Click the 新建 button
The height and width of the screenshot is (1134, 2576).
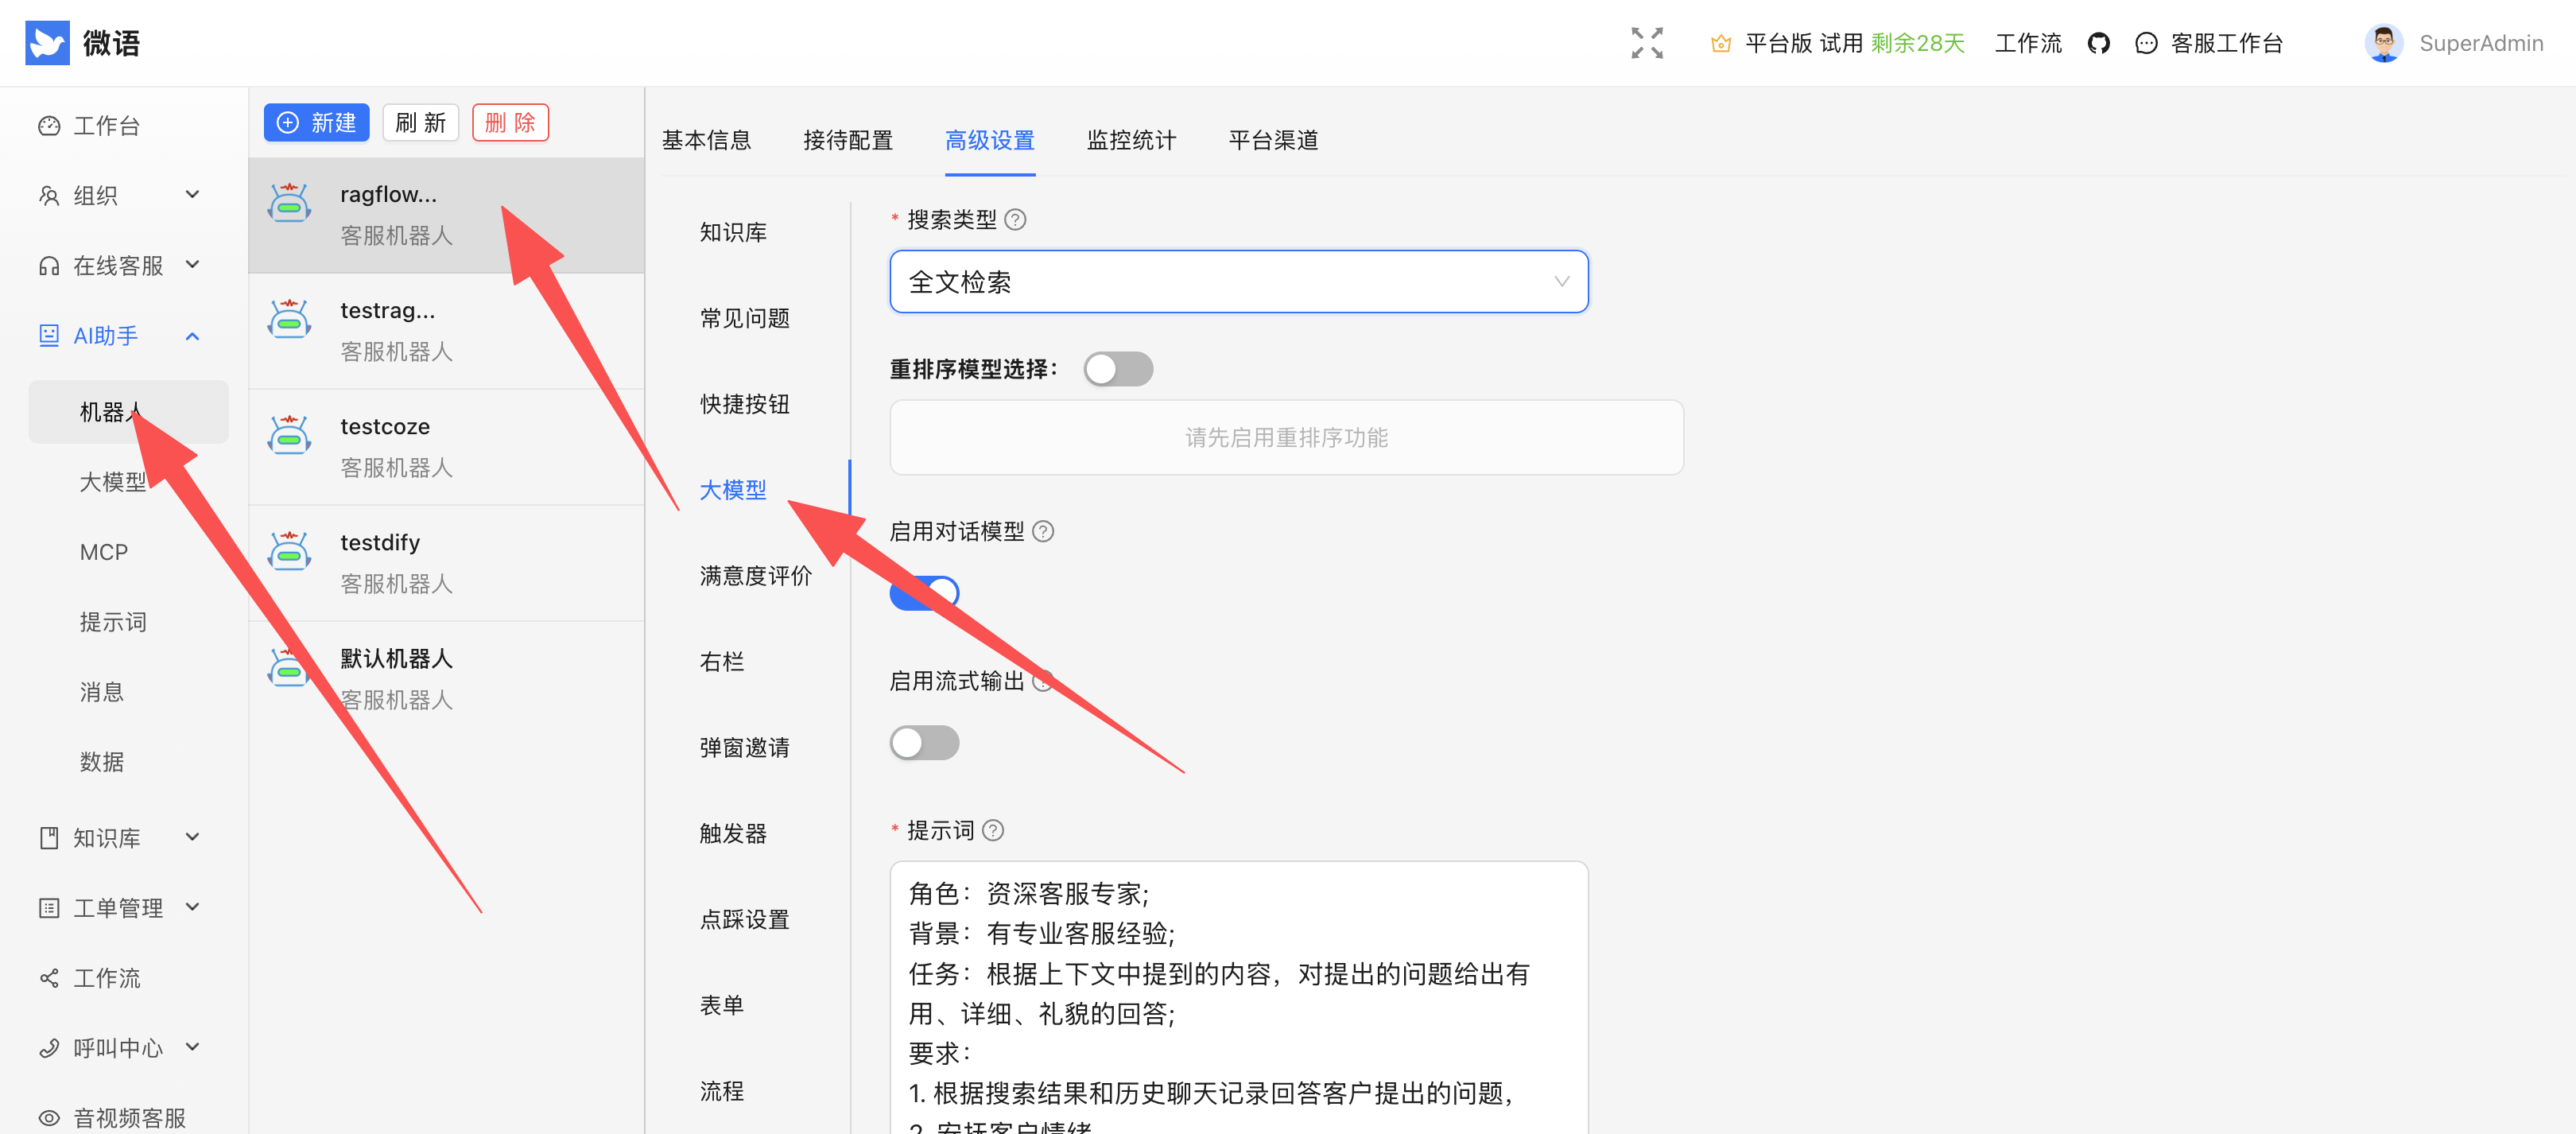316,122
